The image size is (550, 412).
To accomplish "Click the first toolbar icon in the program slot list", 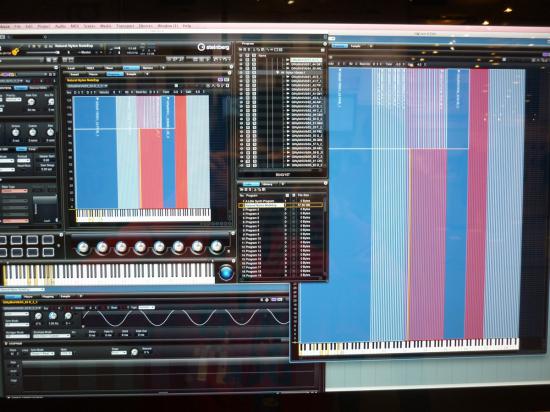I will [x=241, y=189].
